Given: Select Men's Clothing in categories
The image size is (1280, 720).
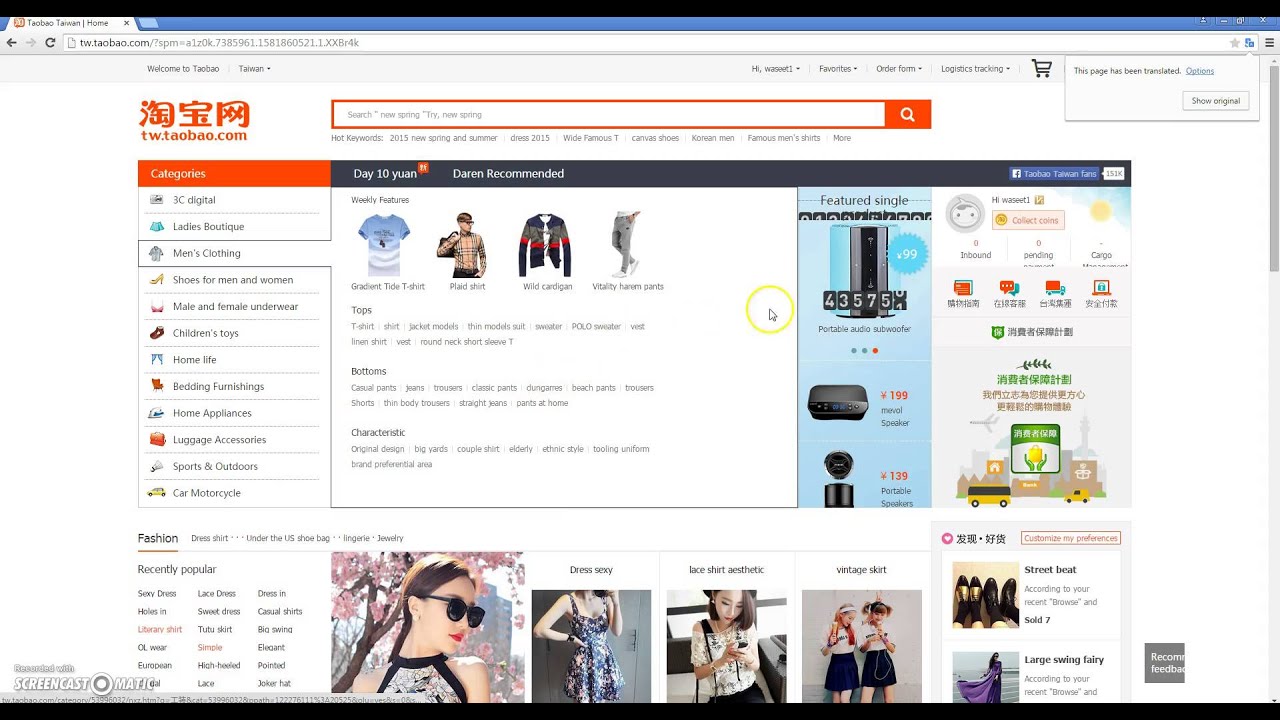Looking at the screenshot, I should (207, 253).
